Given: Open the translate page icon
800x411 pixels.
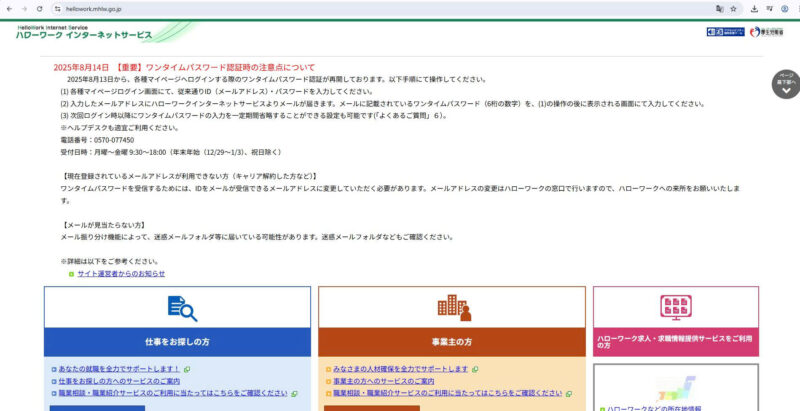Looking at the screenshot, I should (x=719, y=9).
